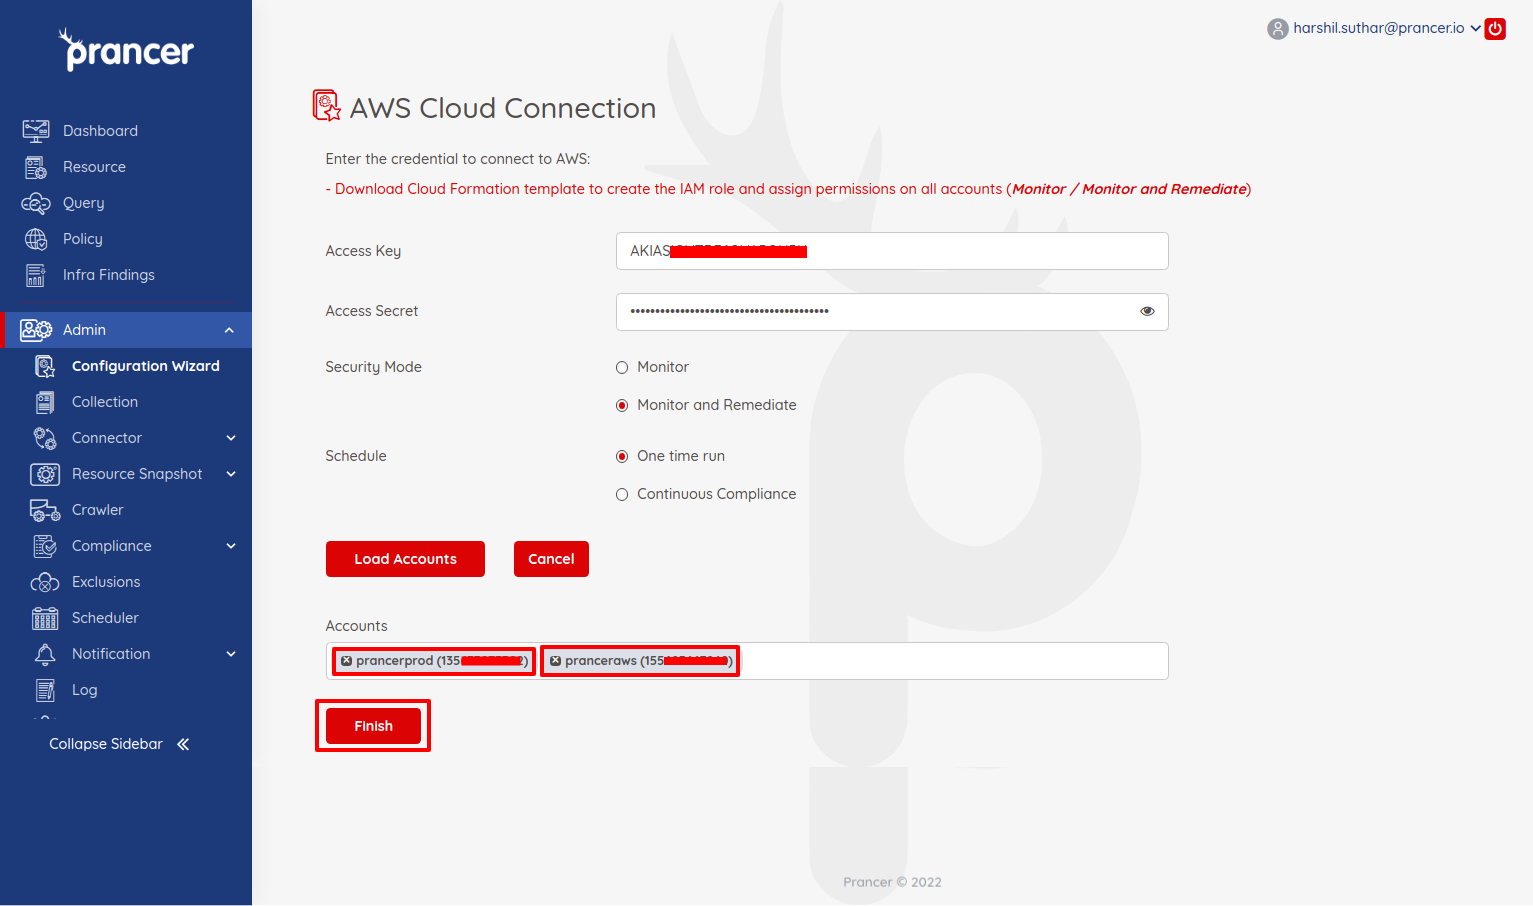Screen dimensions: 1533x906
Task: Click the Monitor template link
Action: point(1039,189)
